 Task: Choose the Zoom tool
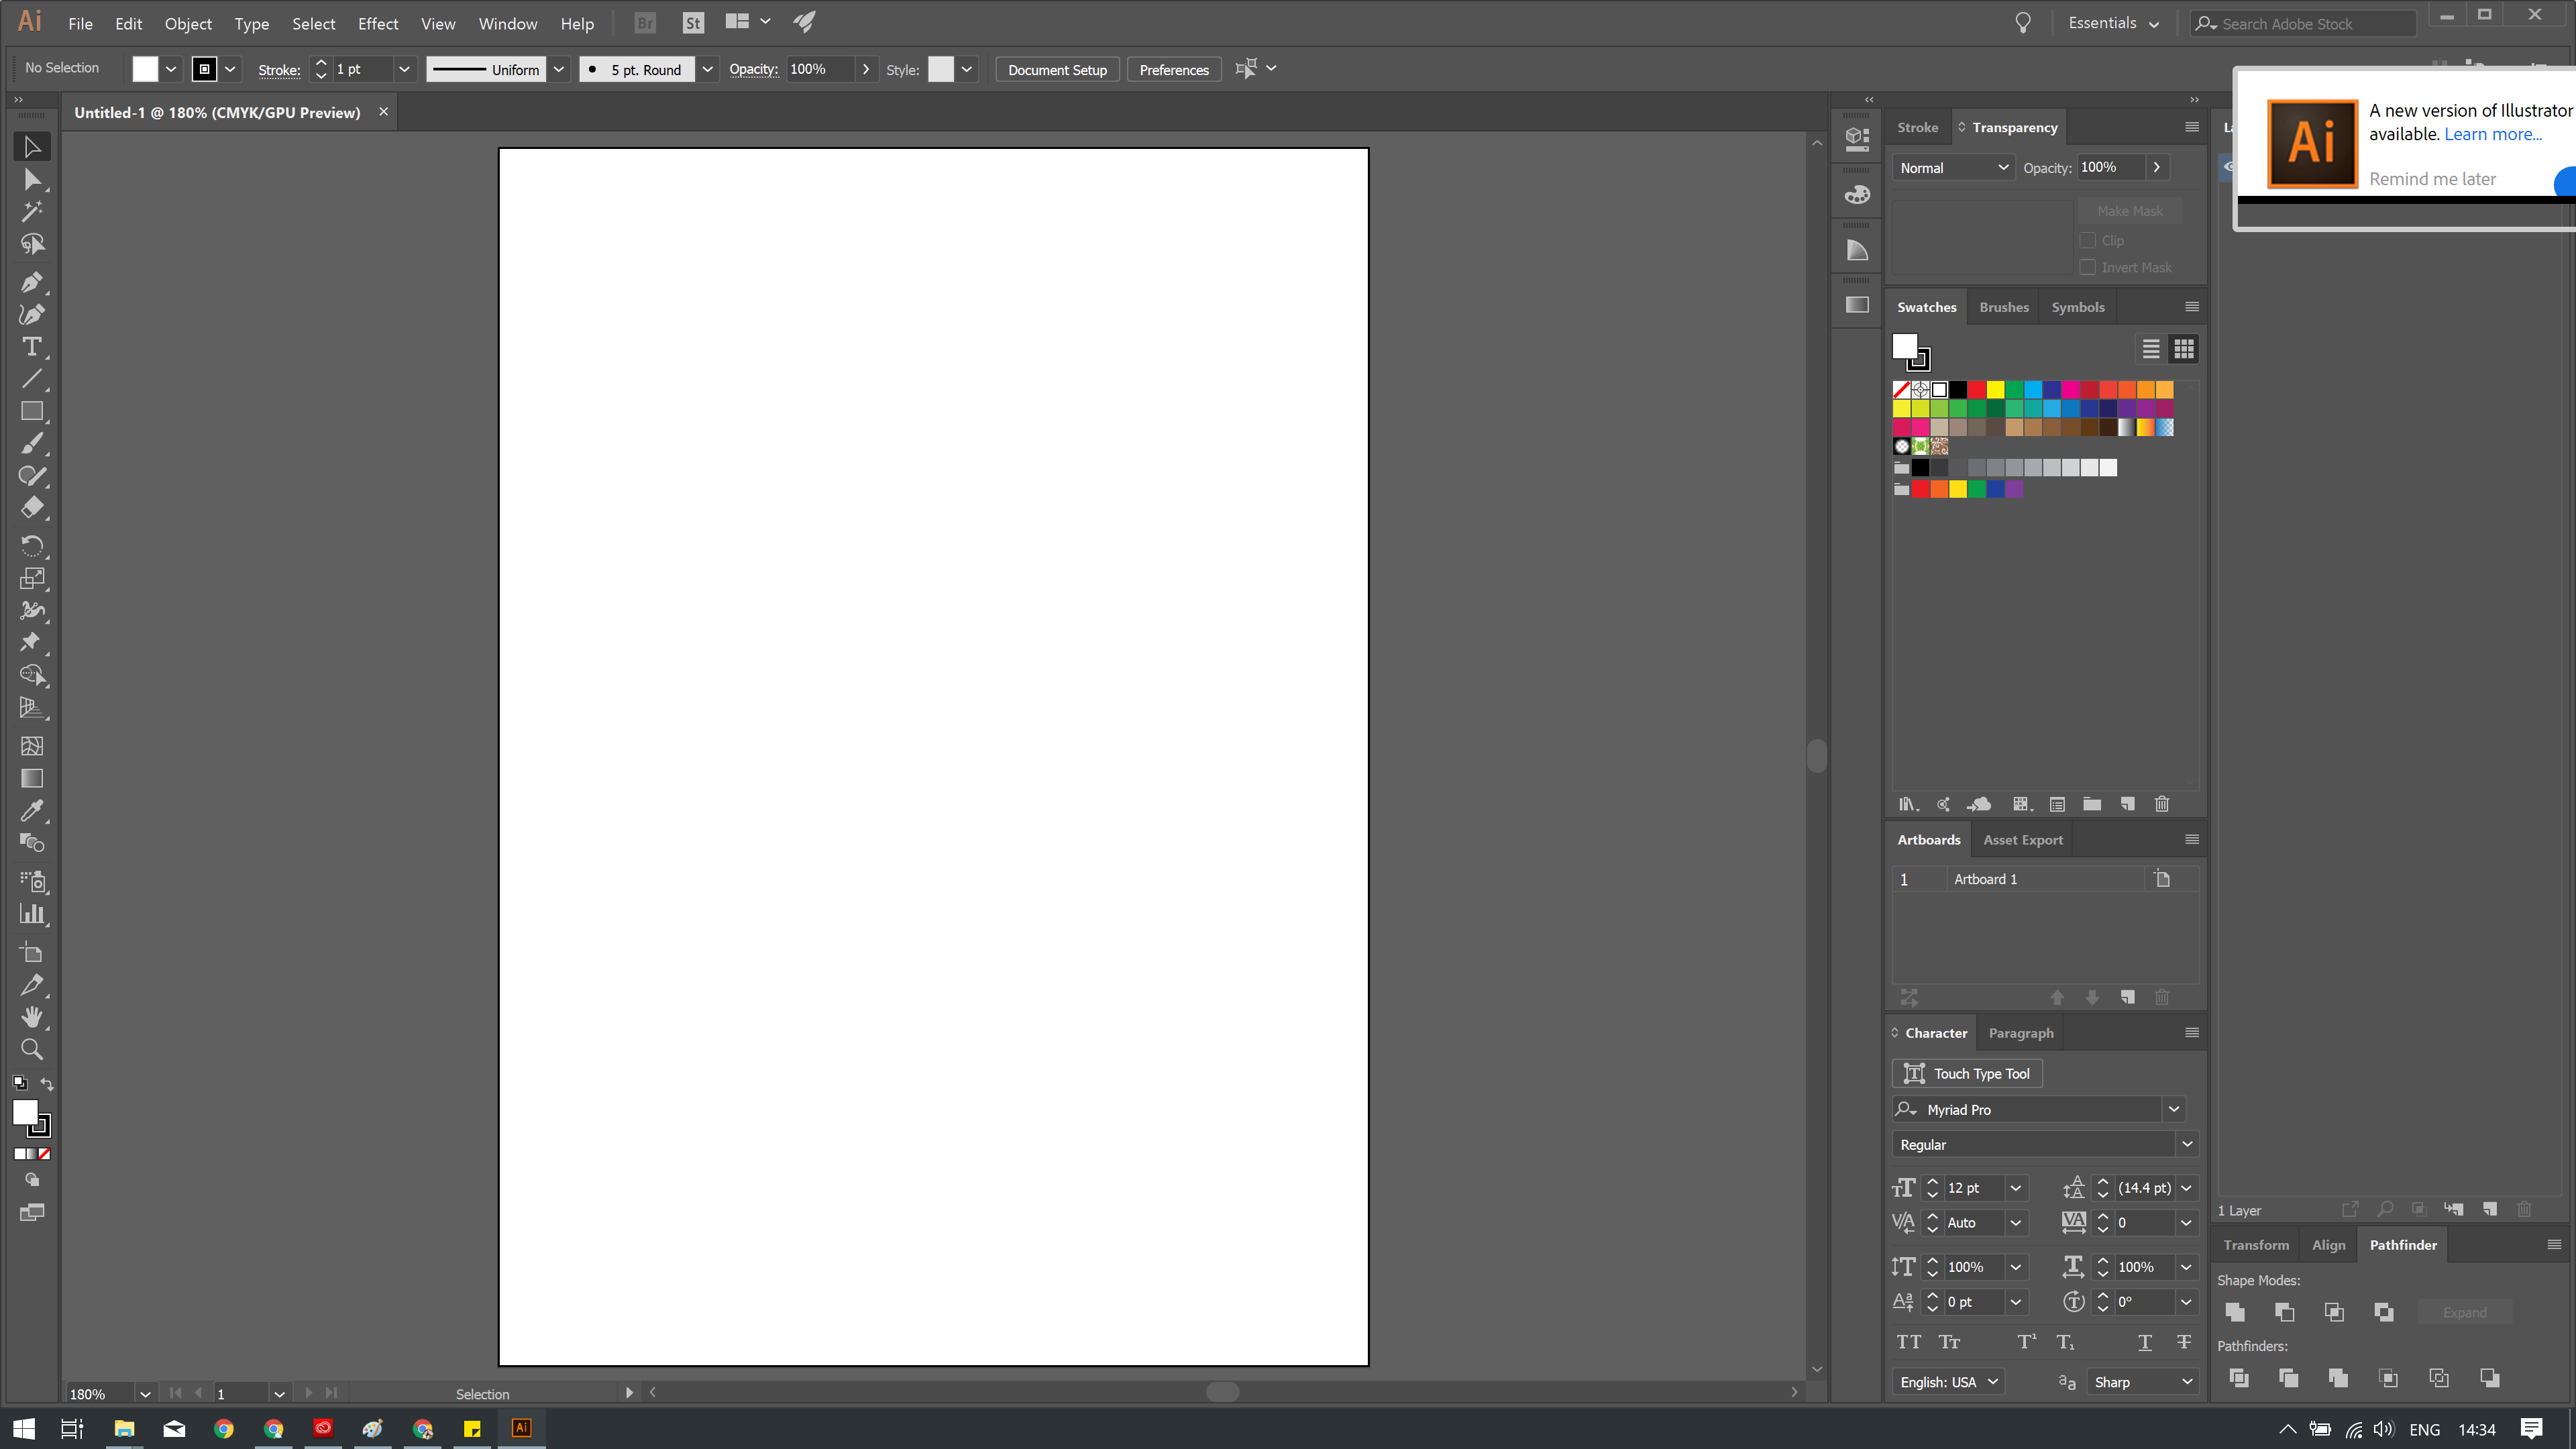pyautogui.click(x=31, y=1049)
